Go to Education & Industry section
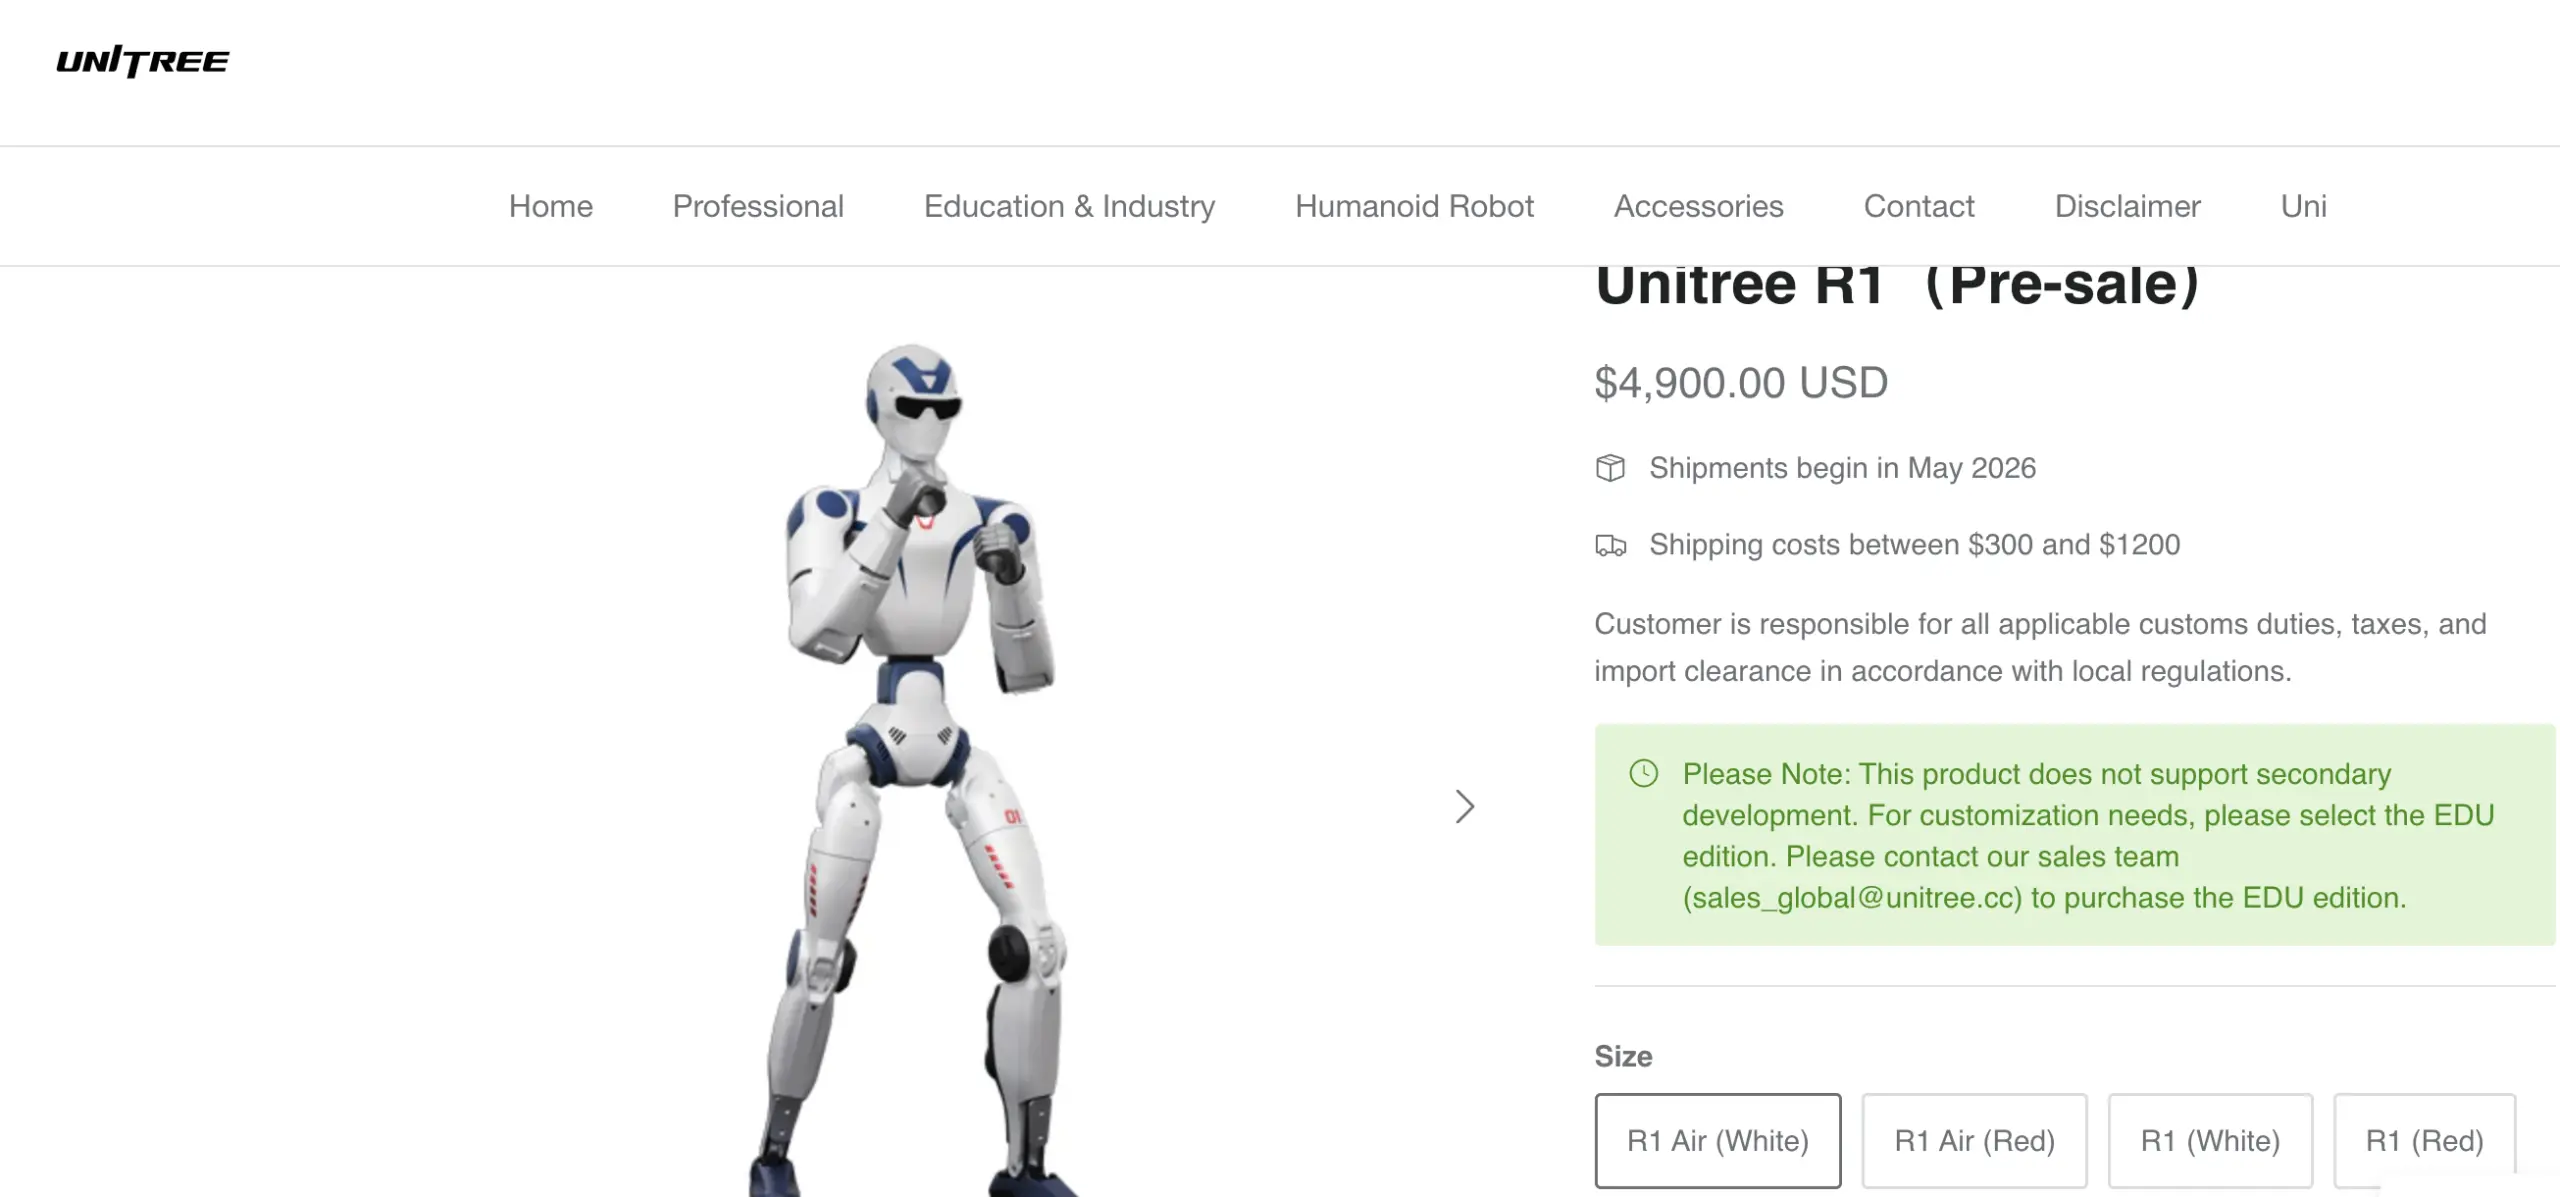 click(1069, 206)
